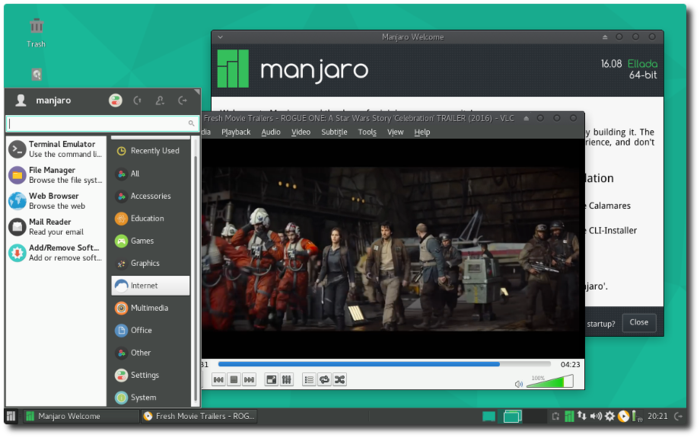Viewport: 700px width, 438px height.
Task: Click the 04:23 time label in VLC
Action: 570,364
